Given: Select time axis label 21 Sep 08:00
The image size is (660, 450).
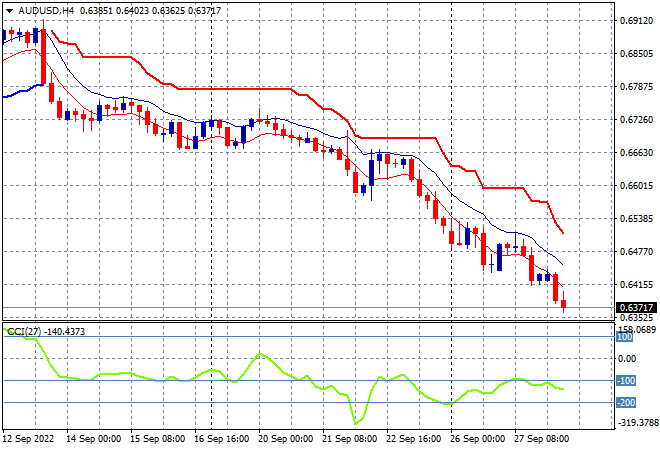Looking at the screenshot, I should click(349, 439).
